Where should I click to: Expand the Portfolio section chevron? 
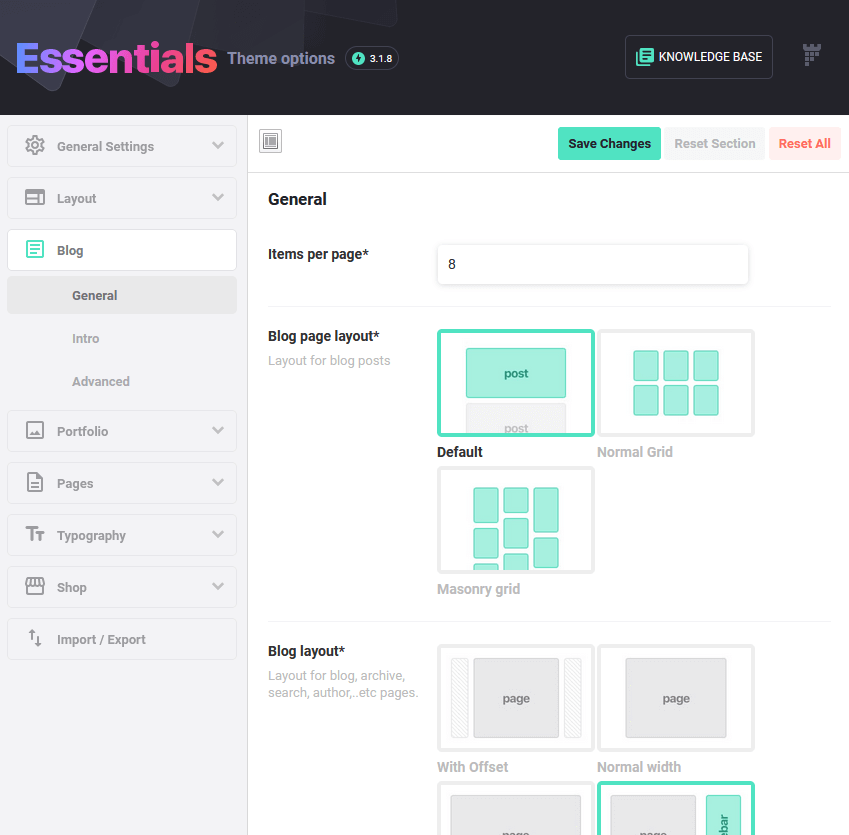coord(219,431)
